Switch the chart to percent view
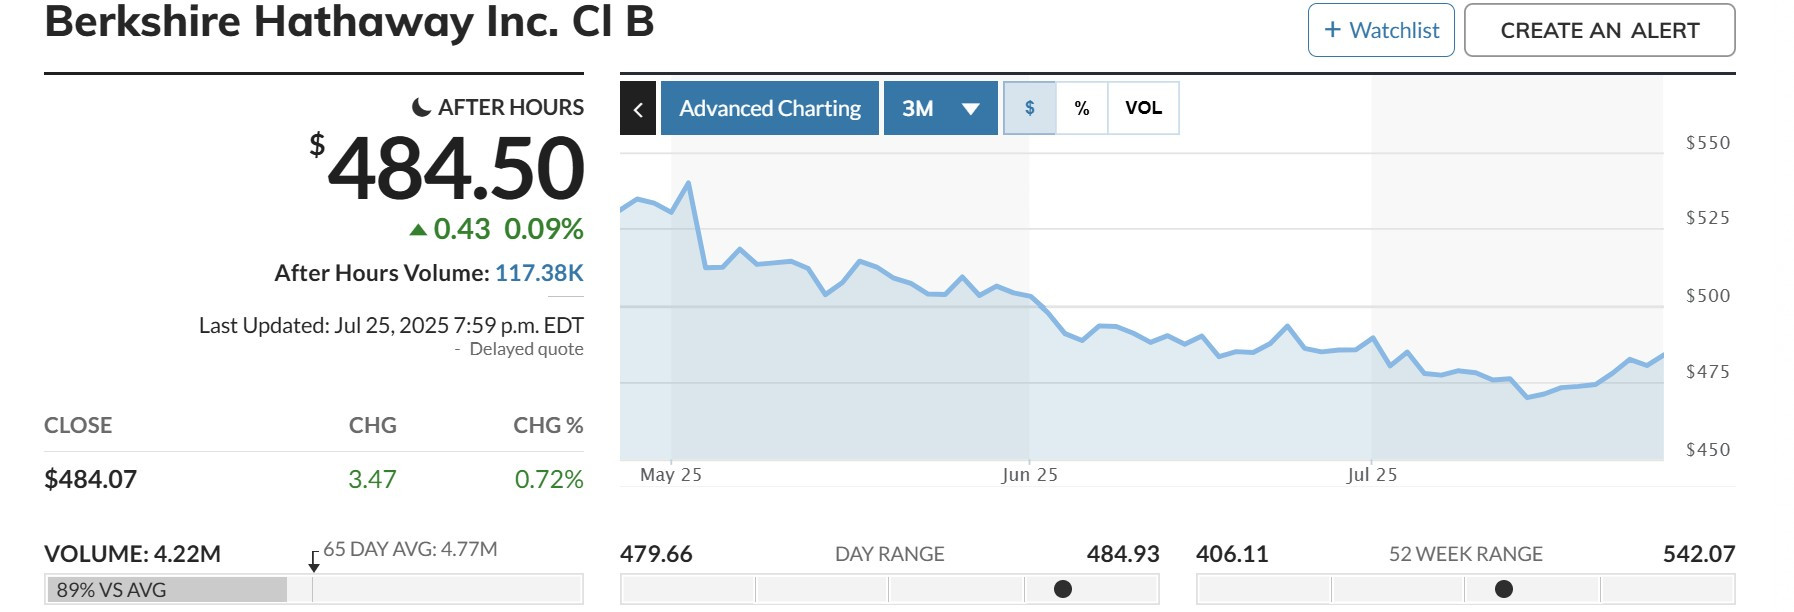 coord(1082,108)
